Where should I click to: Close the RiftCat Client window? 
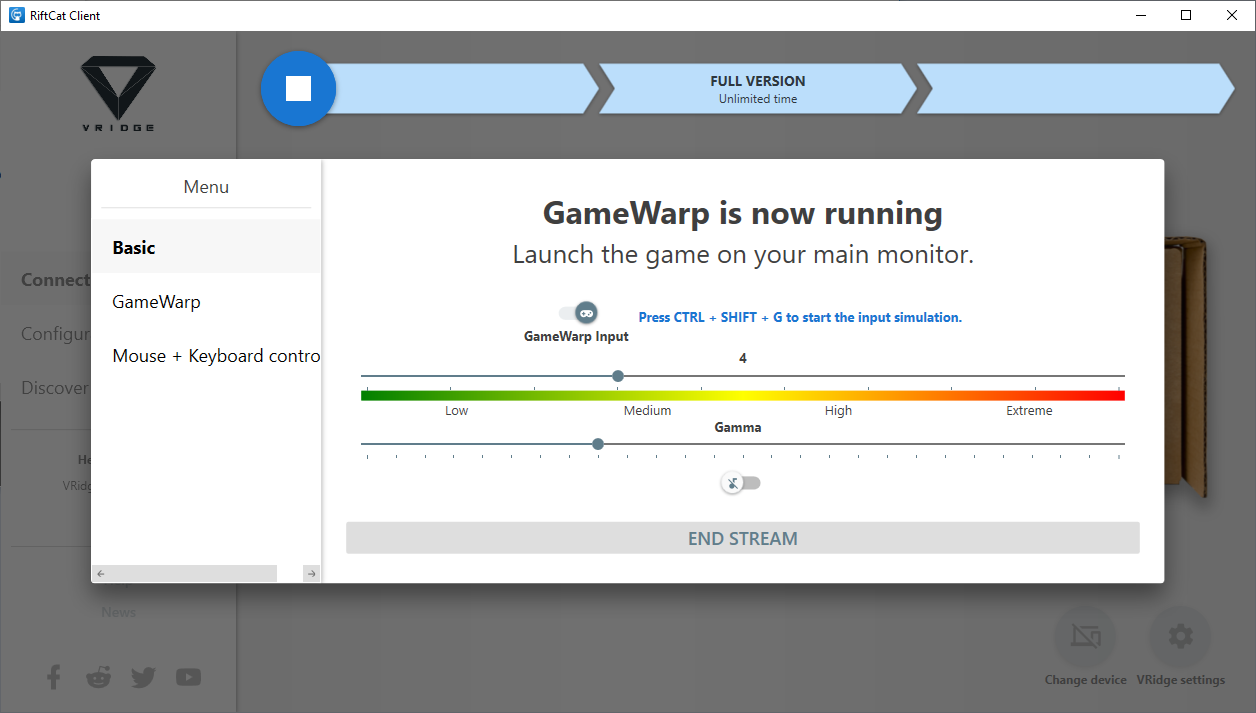click(x=1232, y=15)
